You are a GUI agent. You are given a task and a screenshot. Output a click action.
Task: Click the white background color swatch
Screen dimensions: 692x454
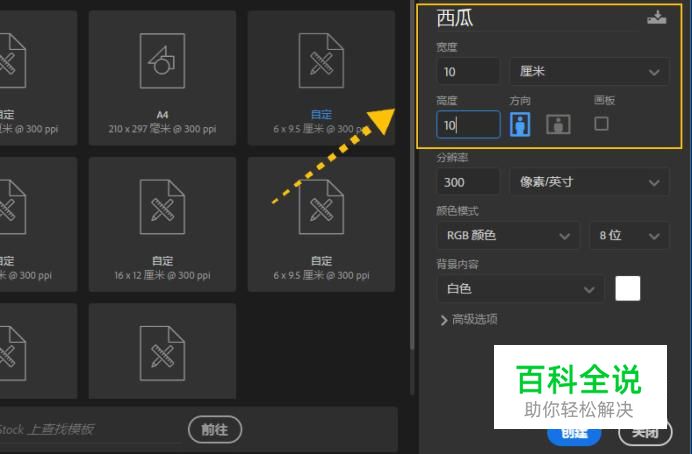coord(628,289)
